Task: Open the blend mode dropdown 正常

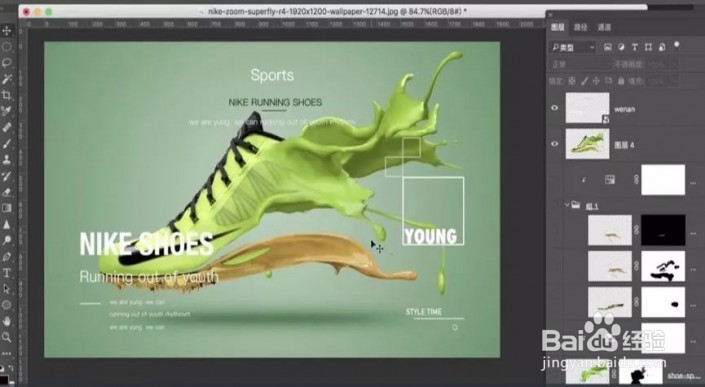Action: (580, 64)
